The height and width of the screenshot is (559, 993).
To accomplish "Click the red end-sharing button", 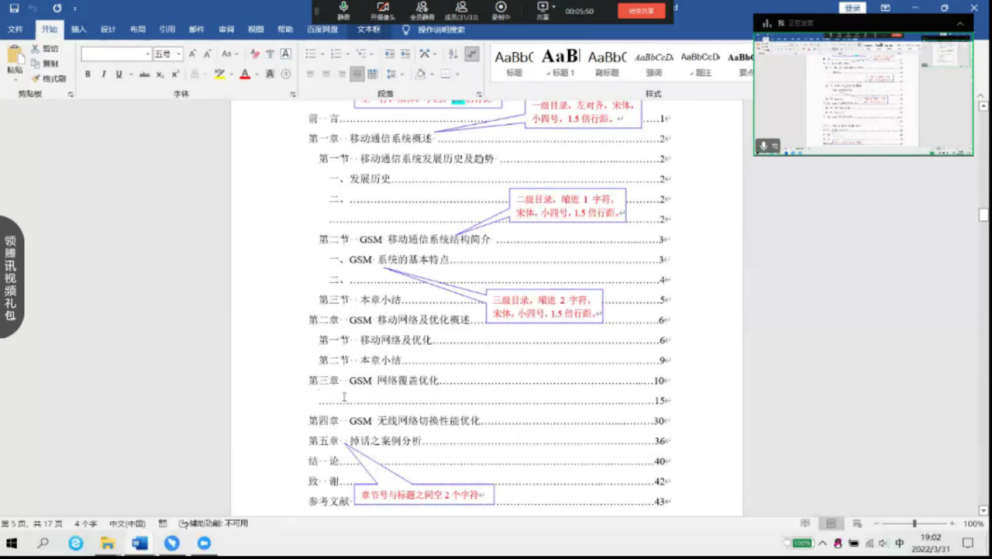I will [x=641, y=11].
